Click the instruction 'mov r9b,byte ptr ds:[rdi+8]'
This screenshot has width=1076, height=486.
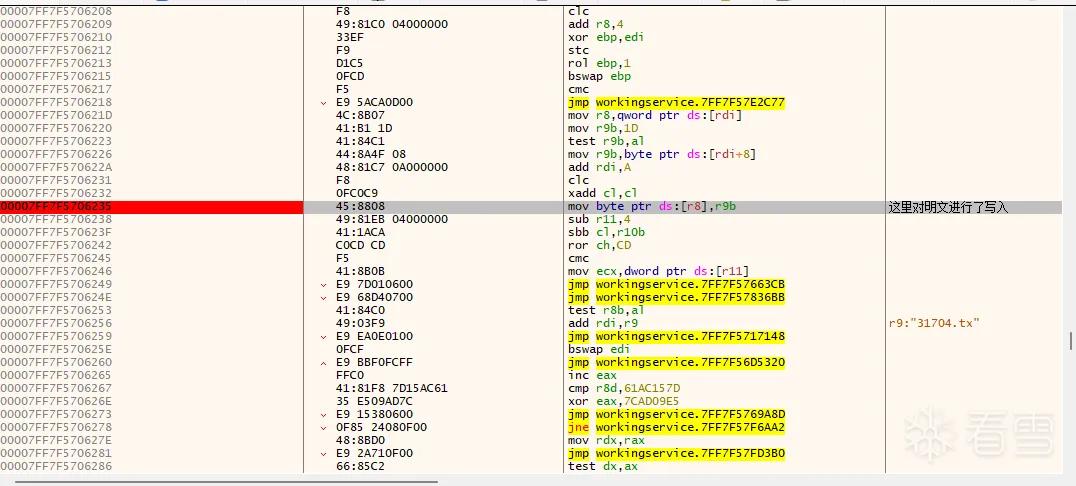coord(662,154)
